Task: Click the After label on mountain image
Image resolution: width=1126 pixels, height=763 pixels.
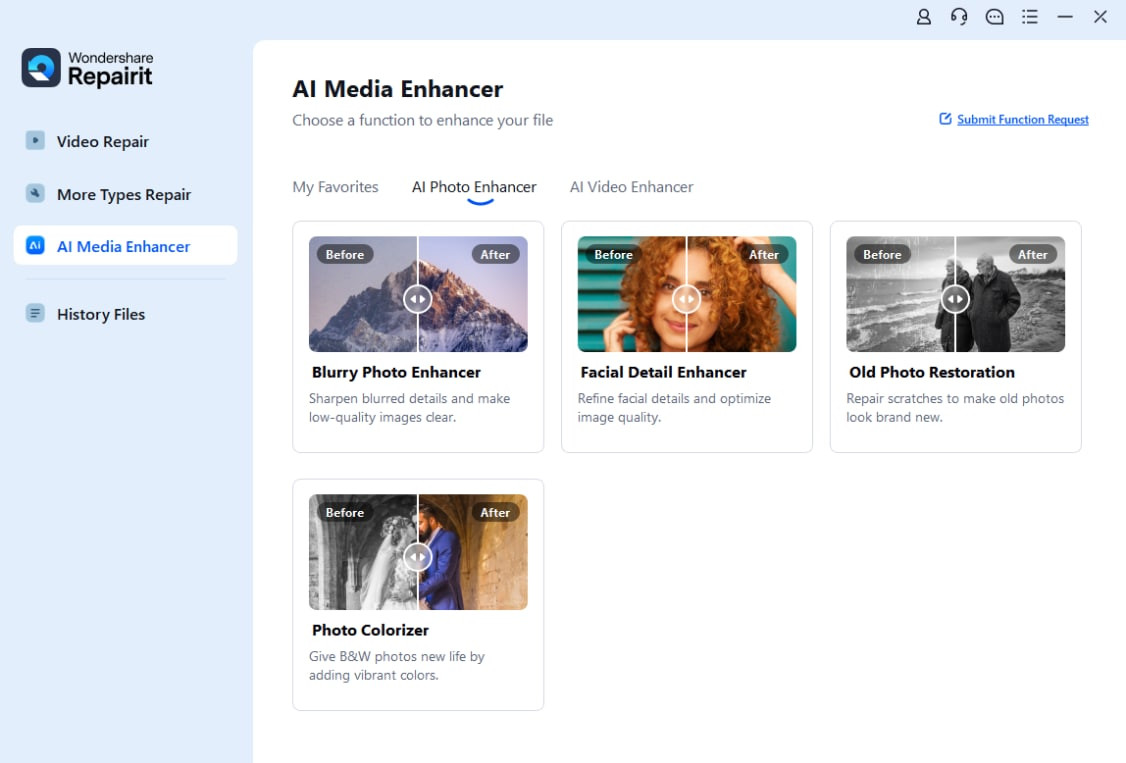Action: point(495,254)
